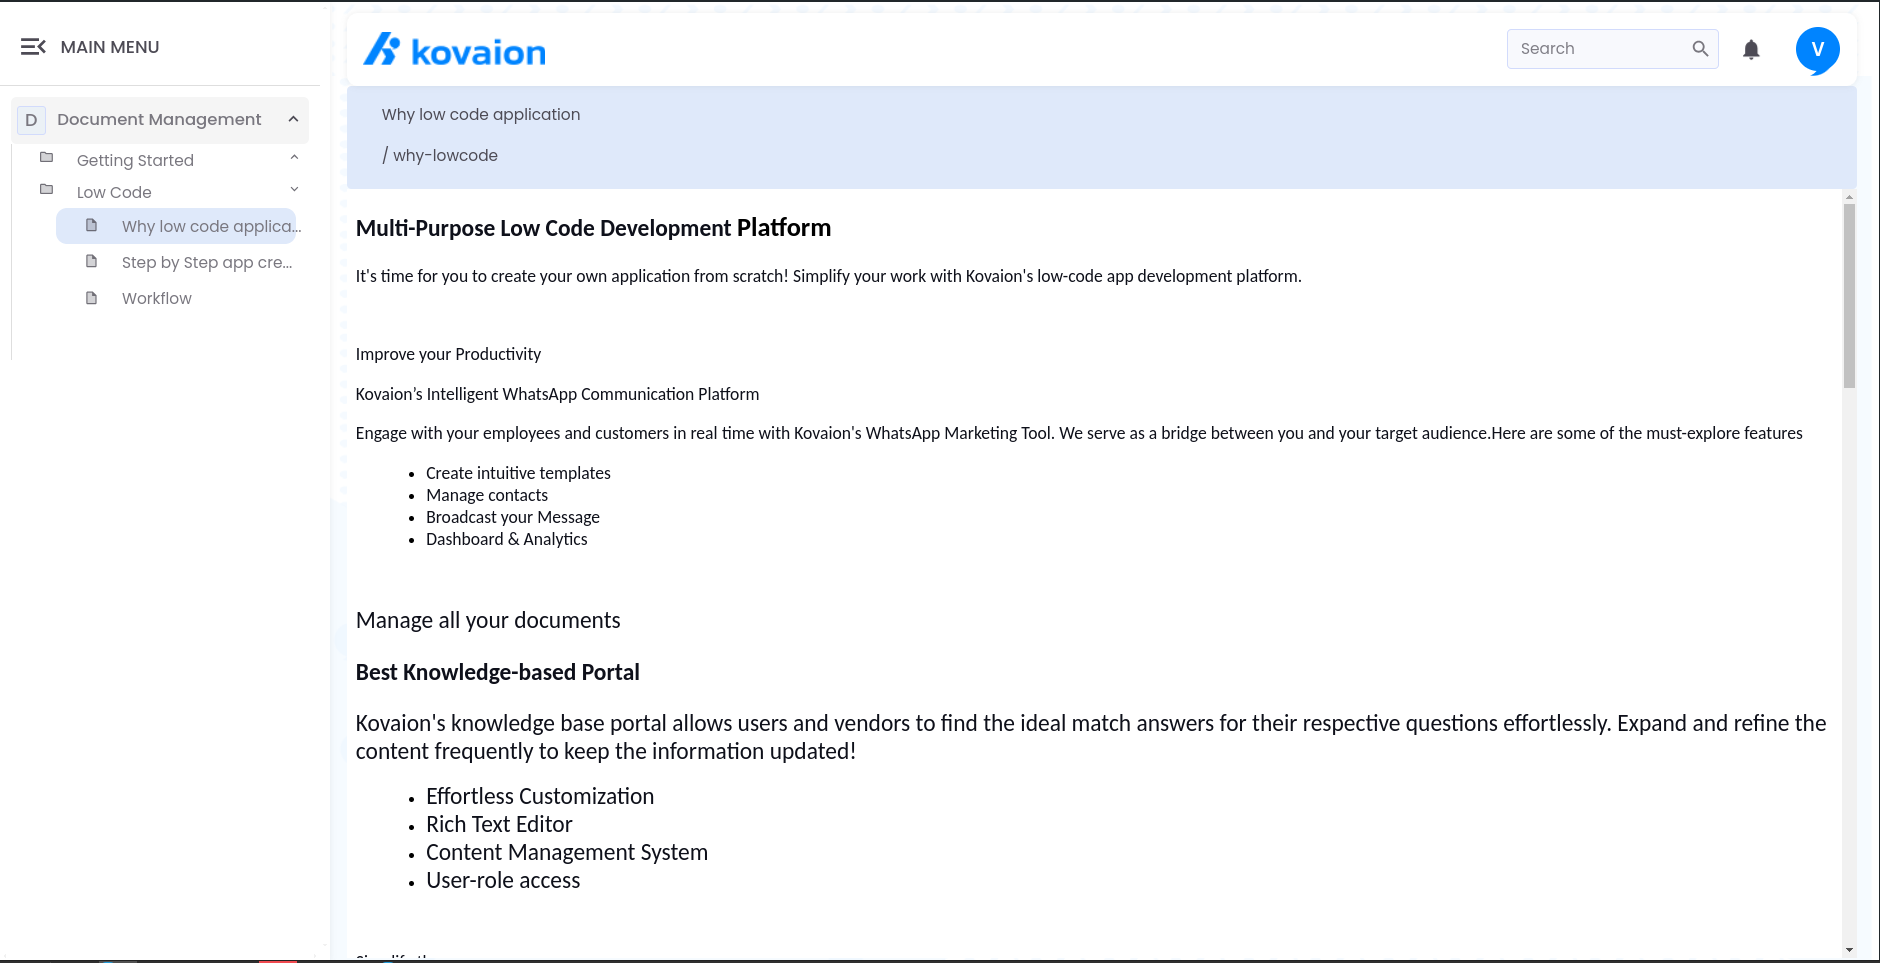Click the Low Code folder icon
The width and height of the screenshot is (1880, 963).
pos(47,188)
